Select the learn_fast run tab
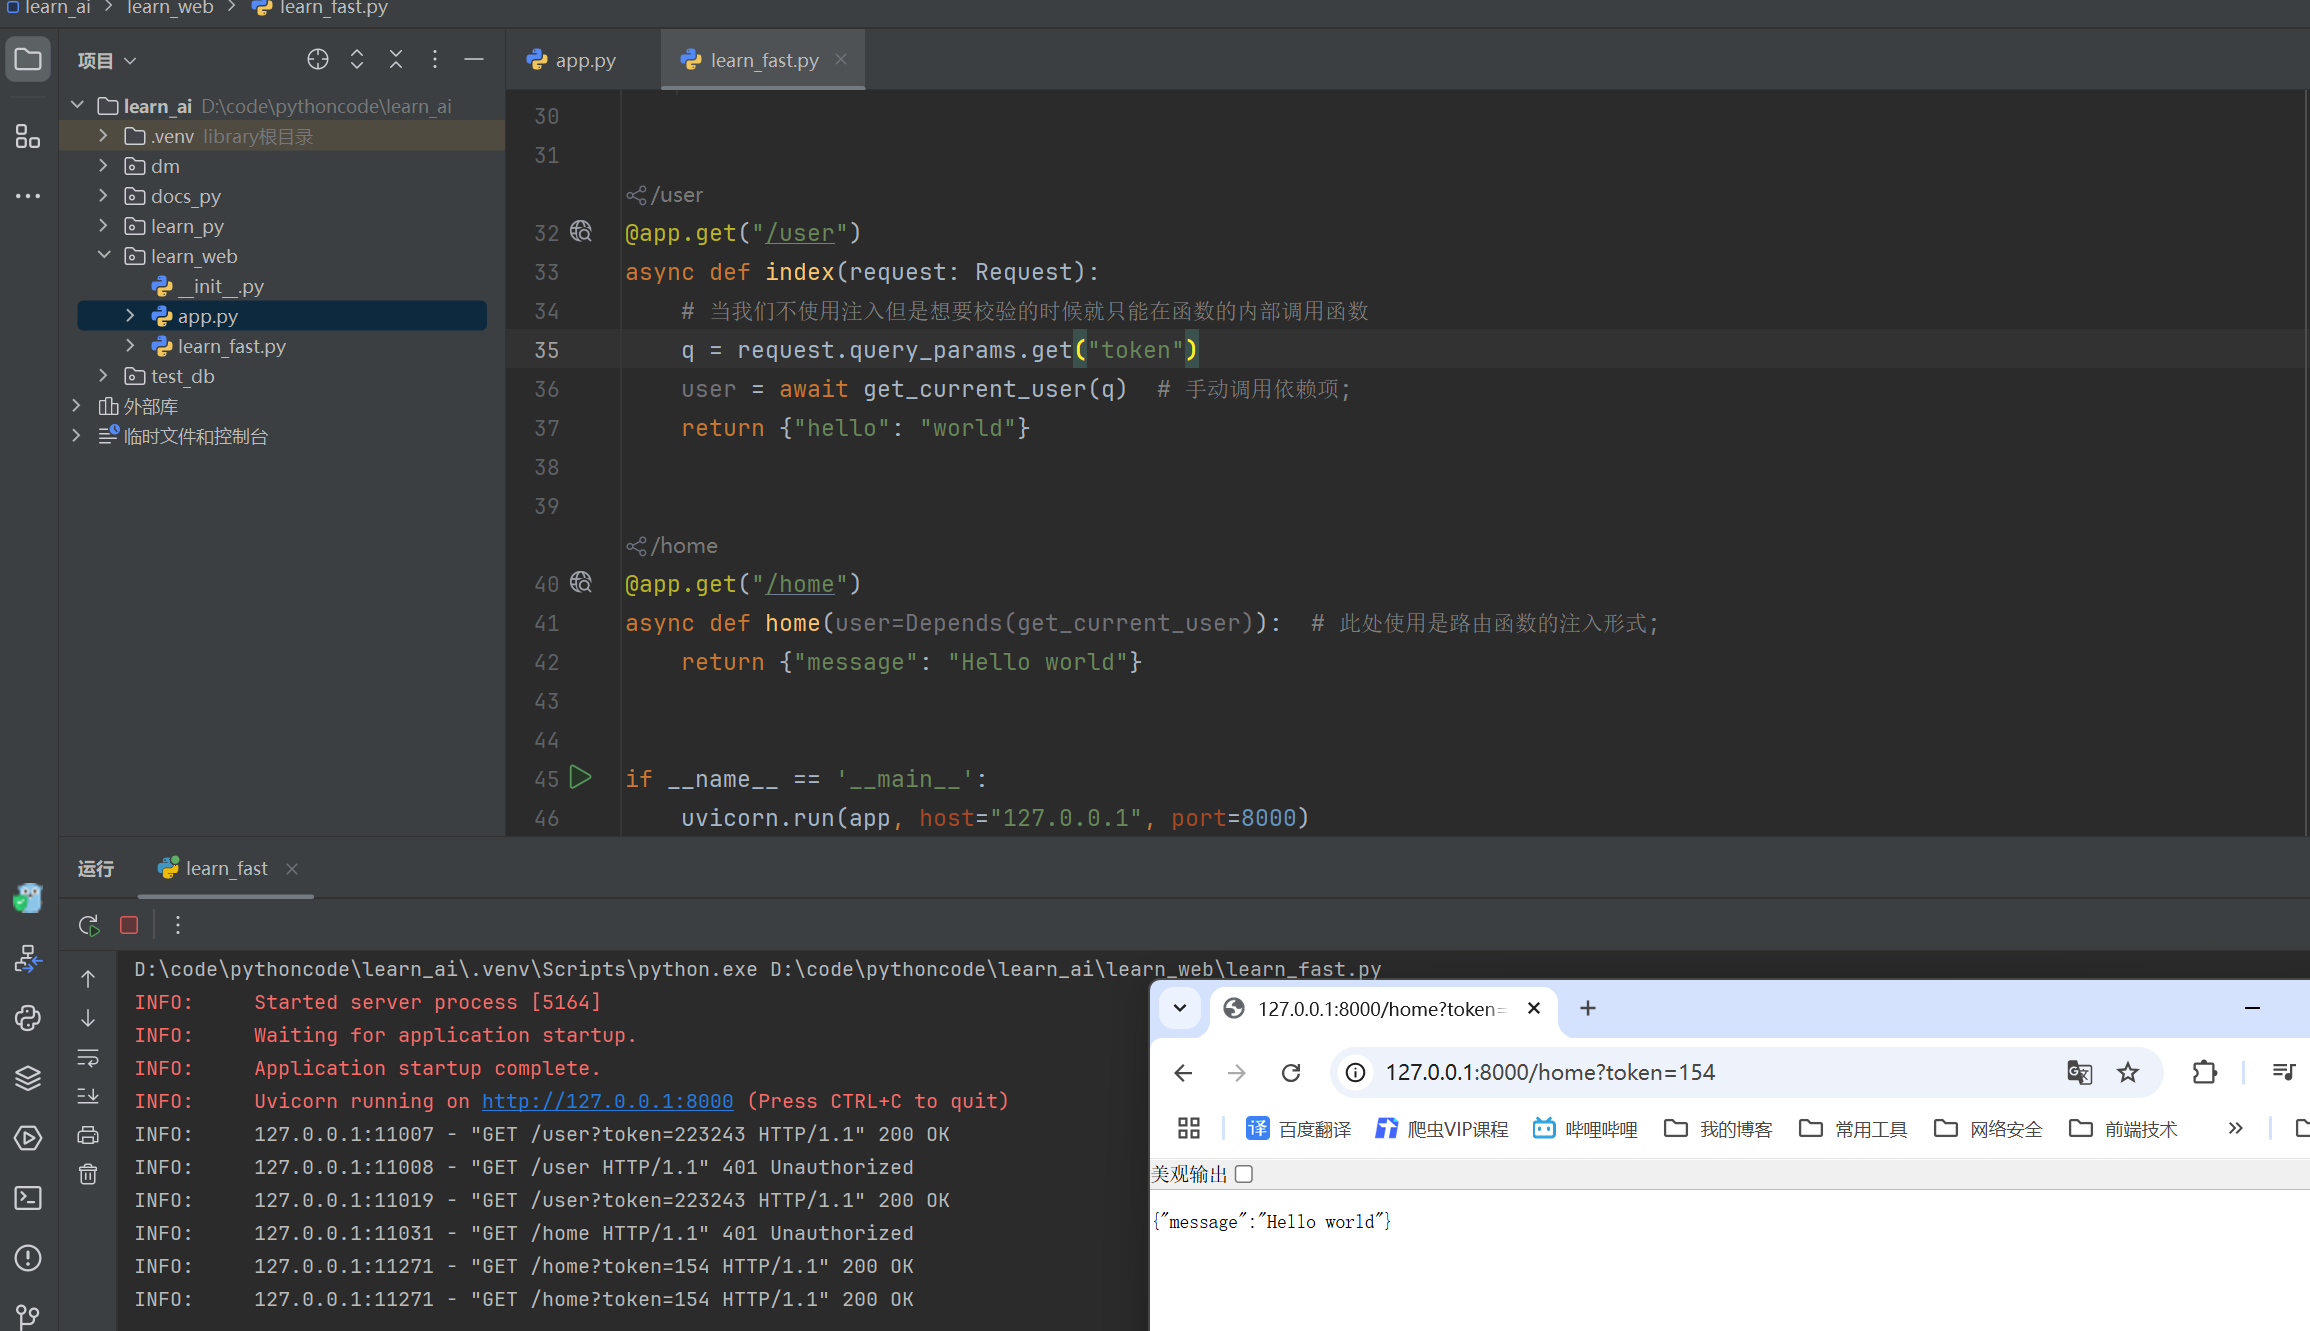Image resolution: width=2310 pixels, height=1331 pixels. 226,868
